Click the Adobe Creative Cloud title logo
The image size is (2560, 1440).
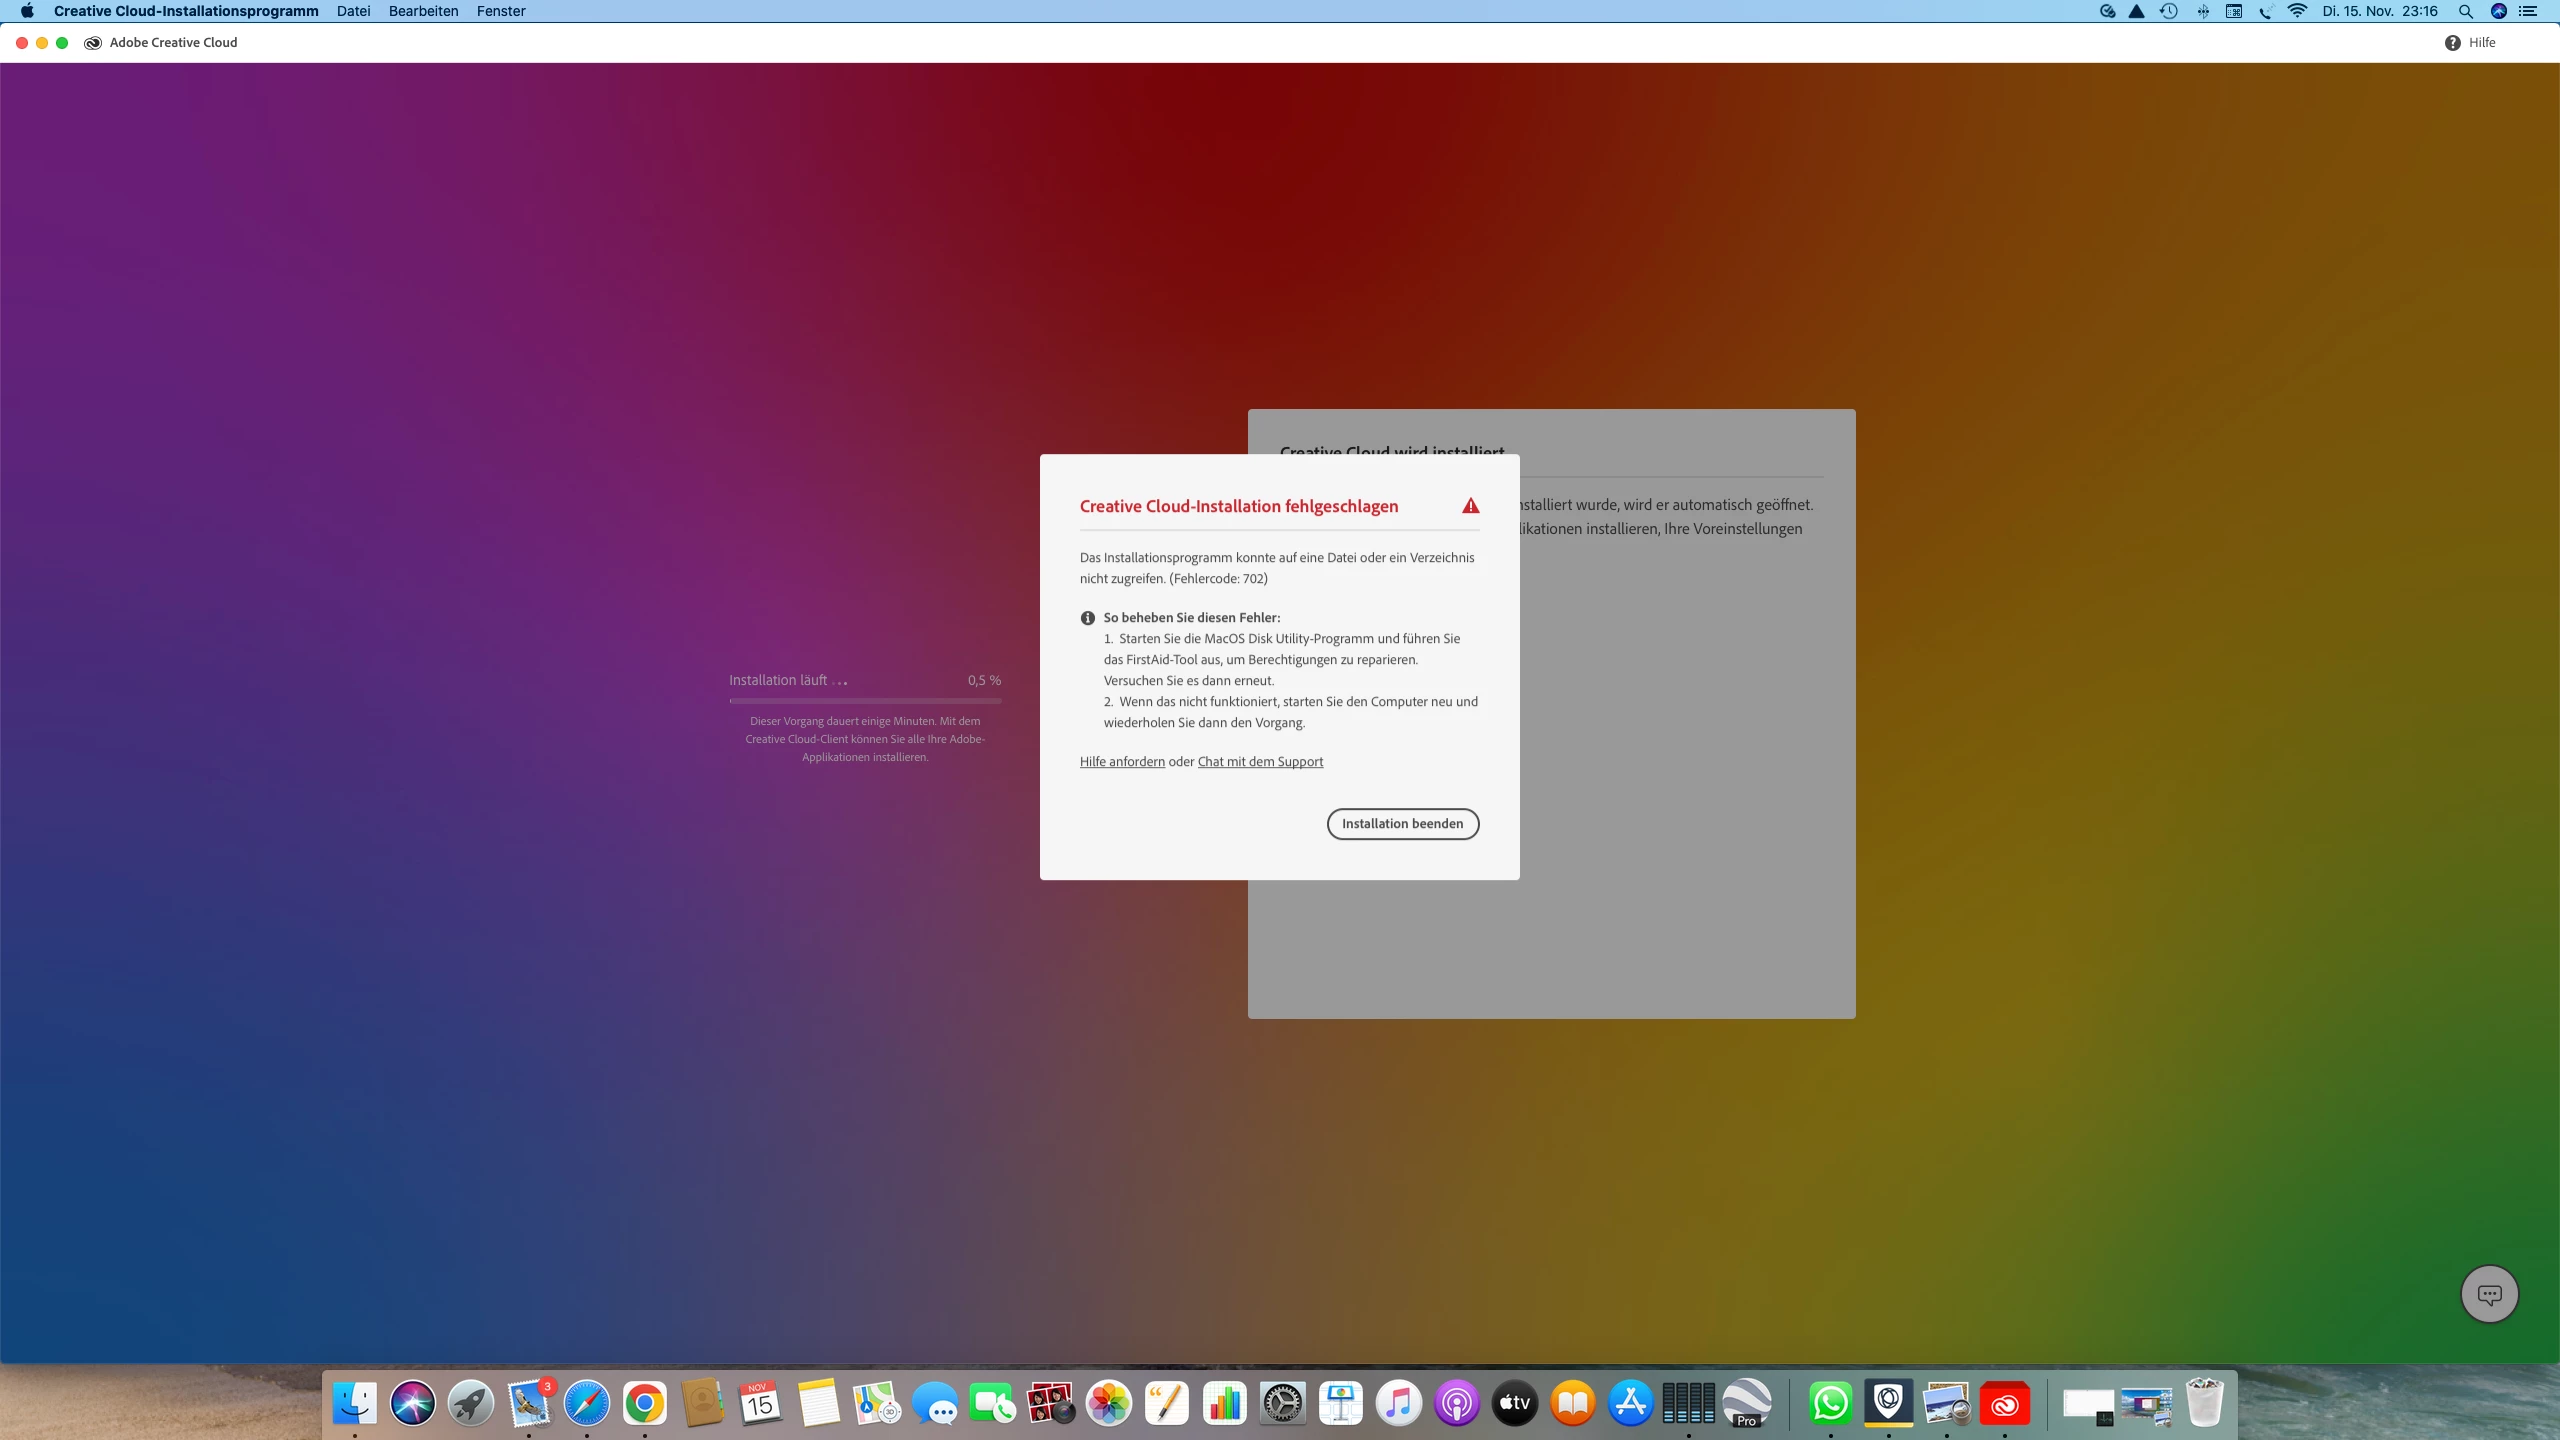[93, 42]
